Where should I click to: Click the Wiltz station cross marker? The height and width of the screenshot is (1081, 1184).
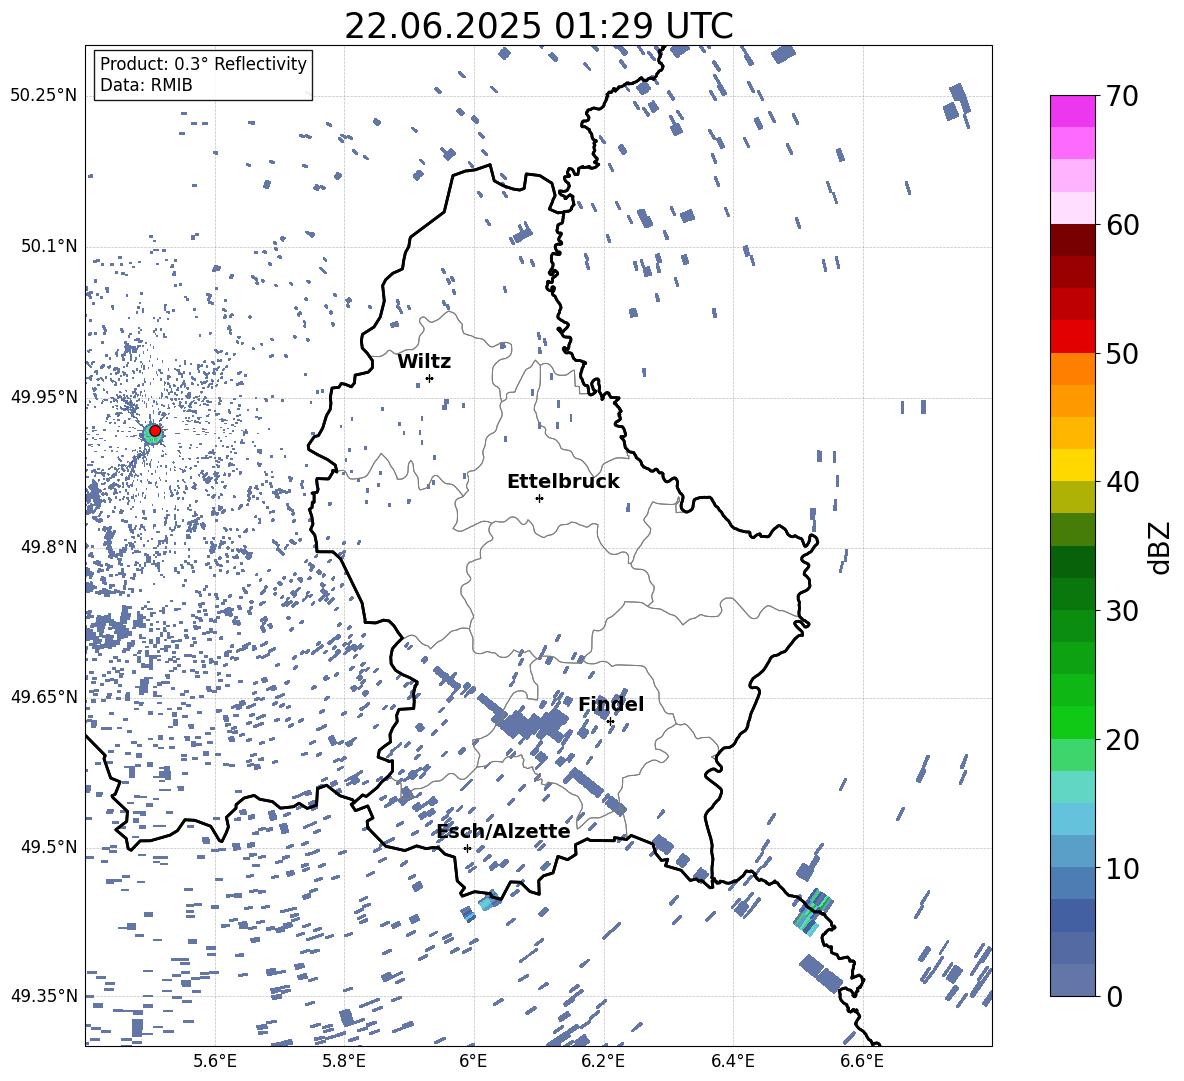coord(430,378)
